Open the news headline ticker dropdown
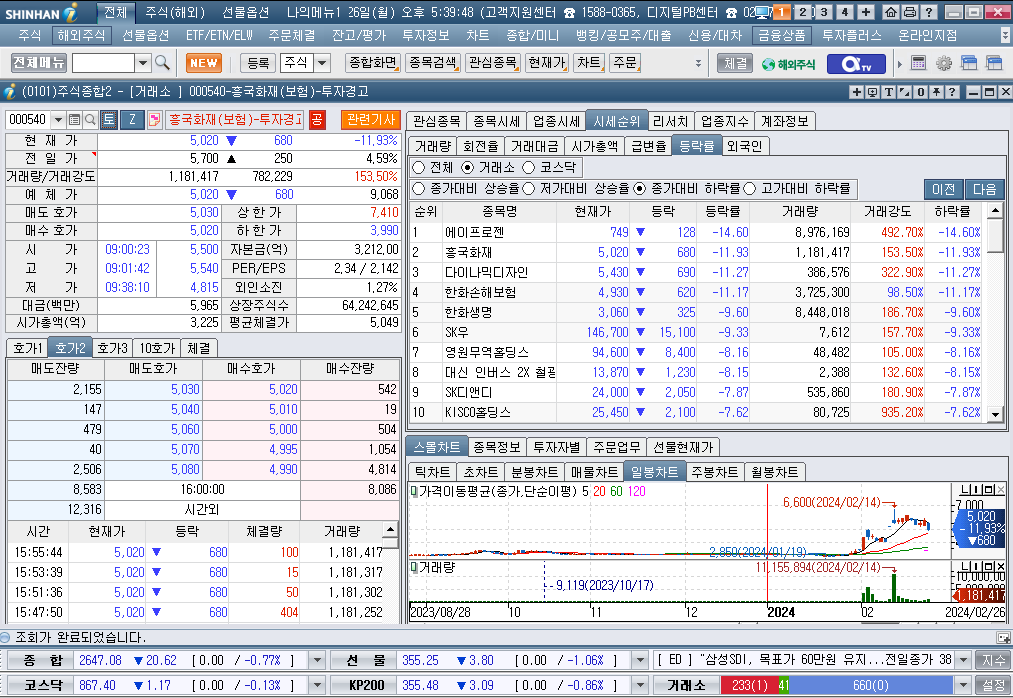Viewport: 1013px width, 698px height. (963, 660)
